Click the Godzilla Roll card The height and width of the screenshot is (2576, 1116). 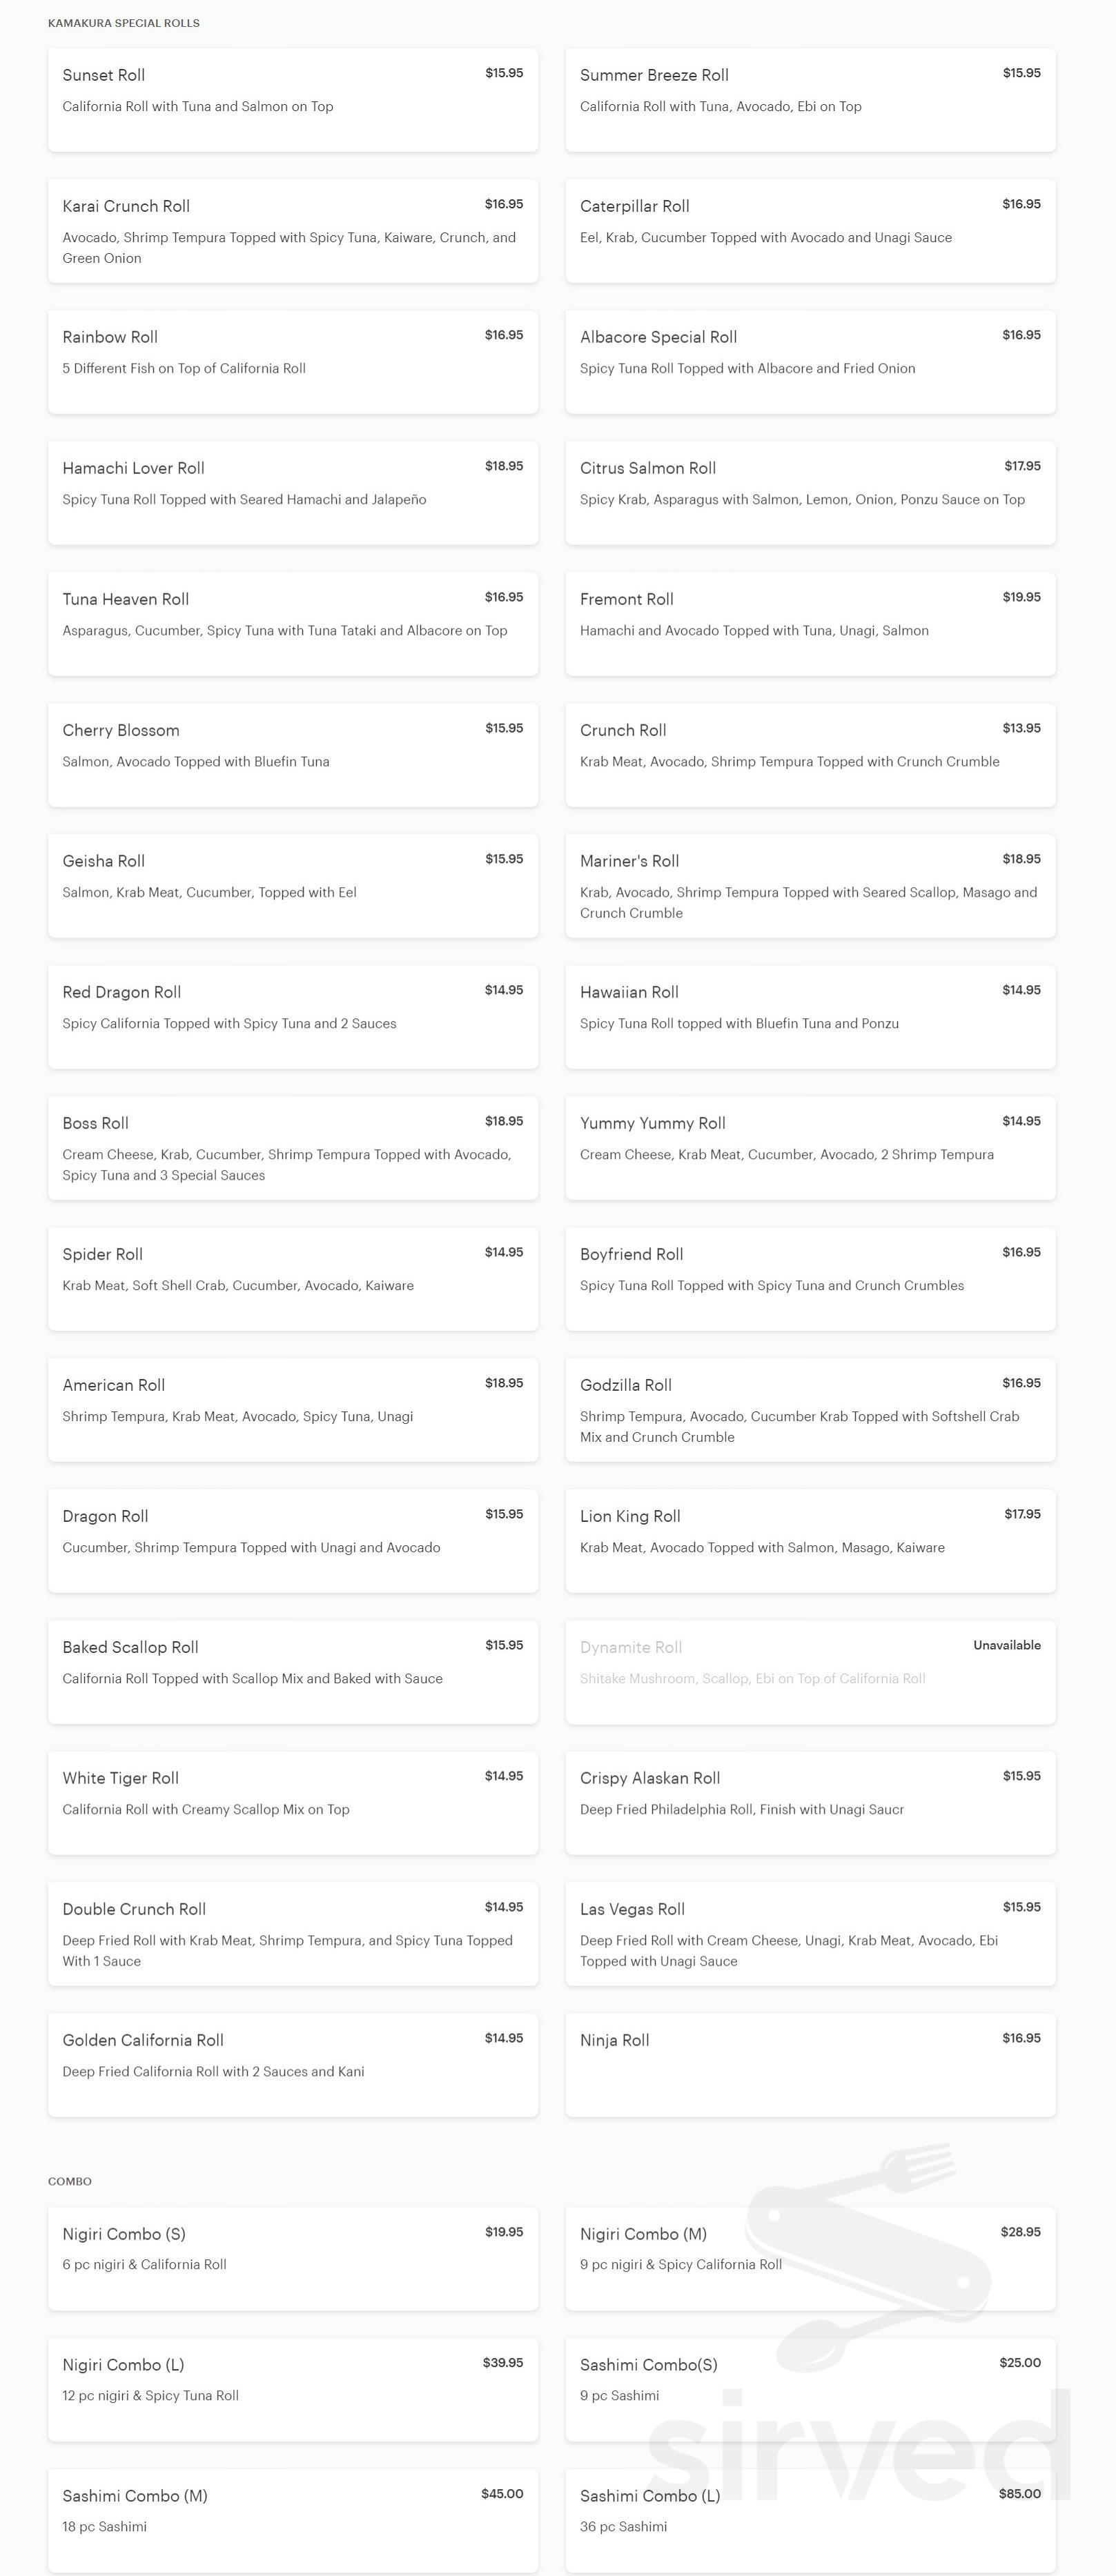point(810,1410)
